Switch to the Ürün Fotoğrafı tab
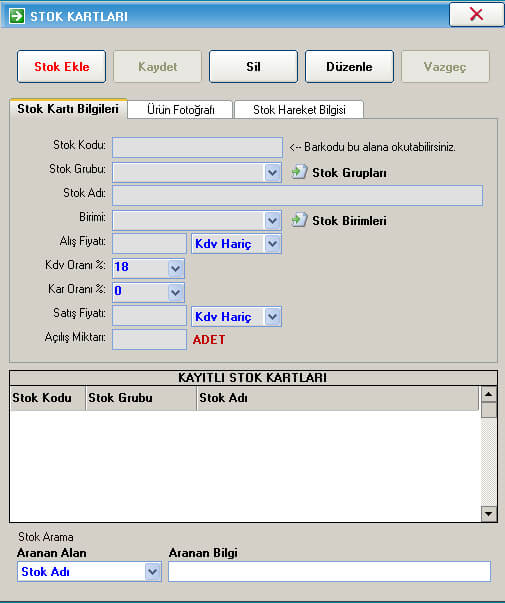505x603 pixels. (x=180, y=110)
